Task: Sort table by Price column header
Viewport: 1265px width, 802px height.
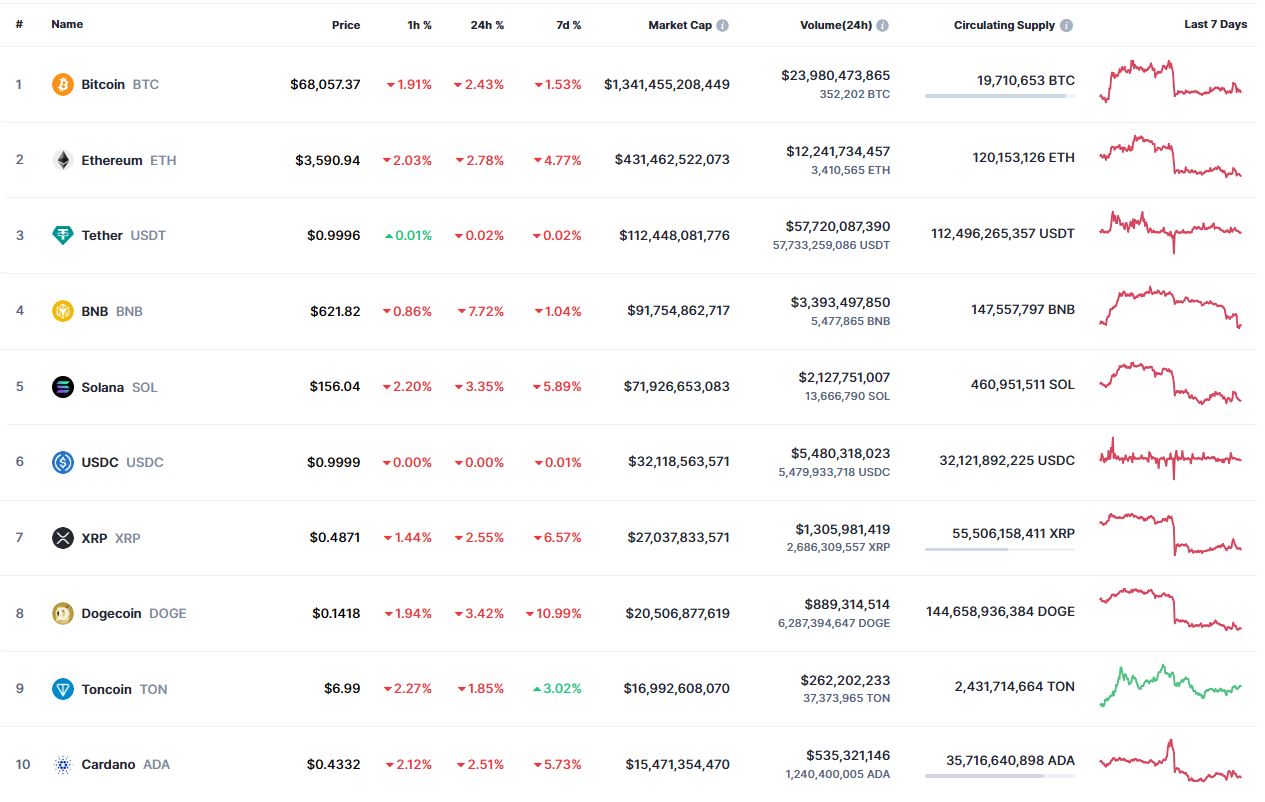Action: (x=346, y=25)
